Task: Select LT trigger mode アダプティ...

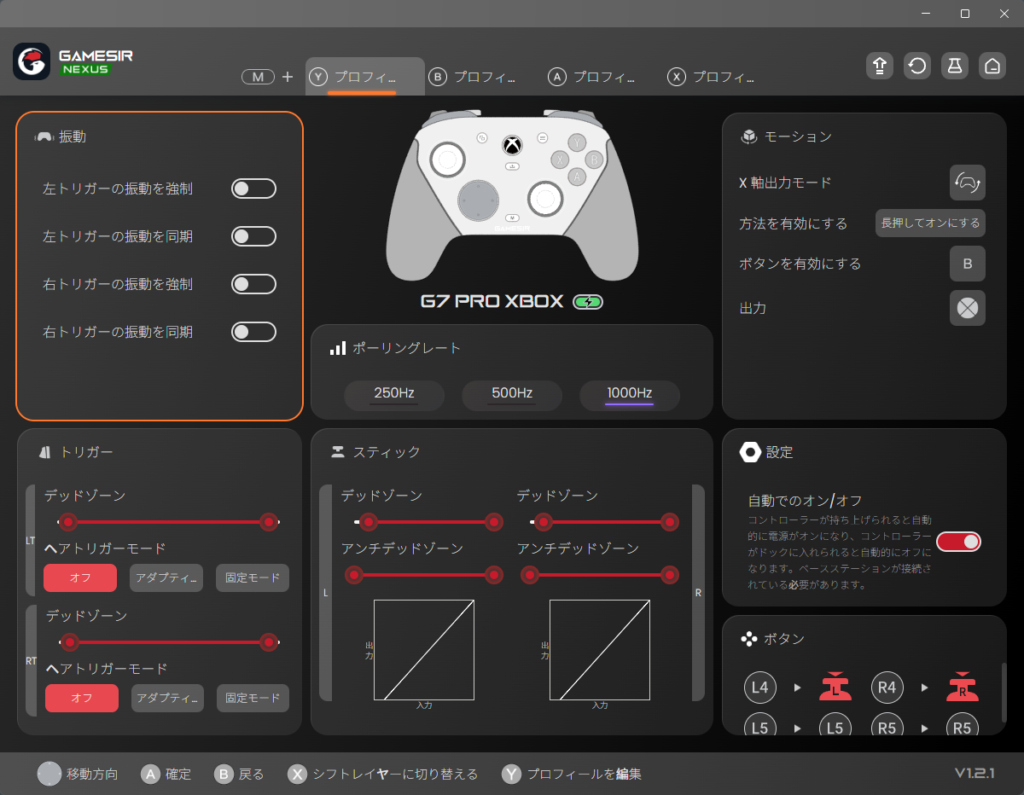Action: [x=166, y=578]
